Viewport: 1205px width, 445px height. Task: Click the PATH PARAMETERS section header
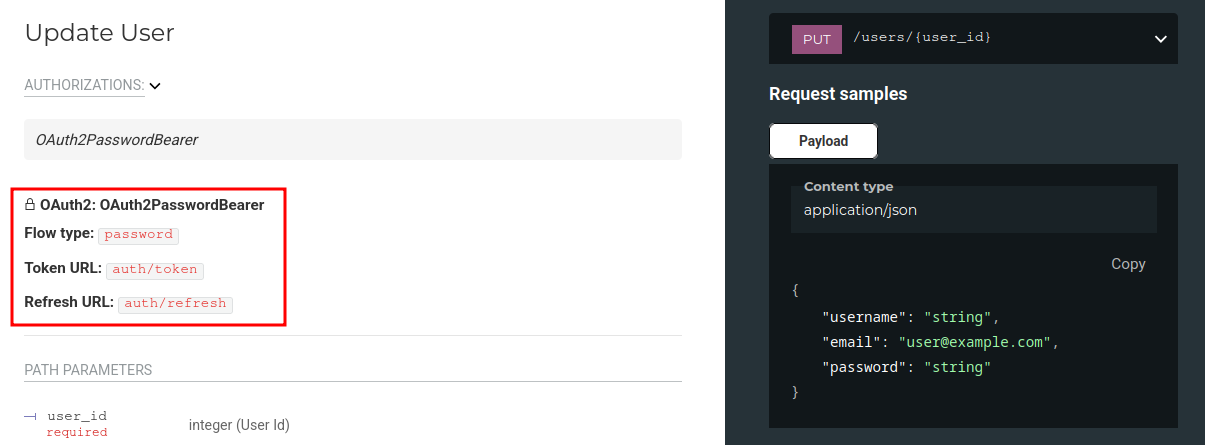click(88, 370)
